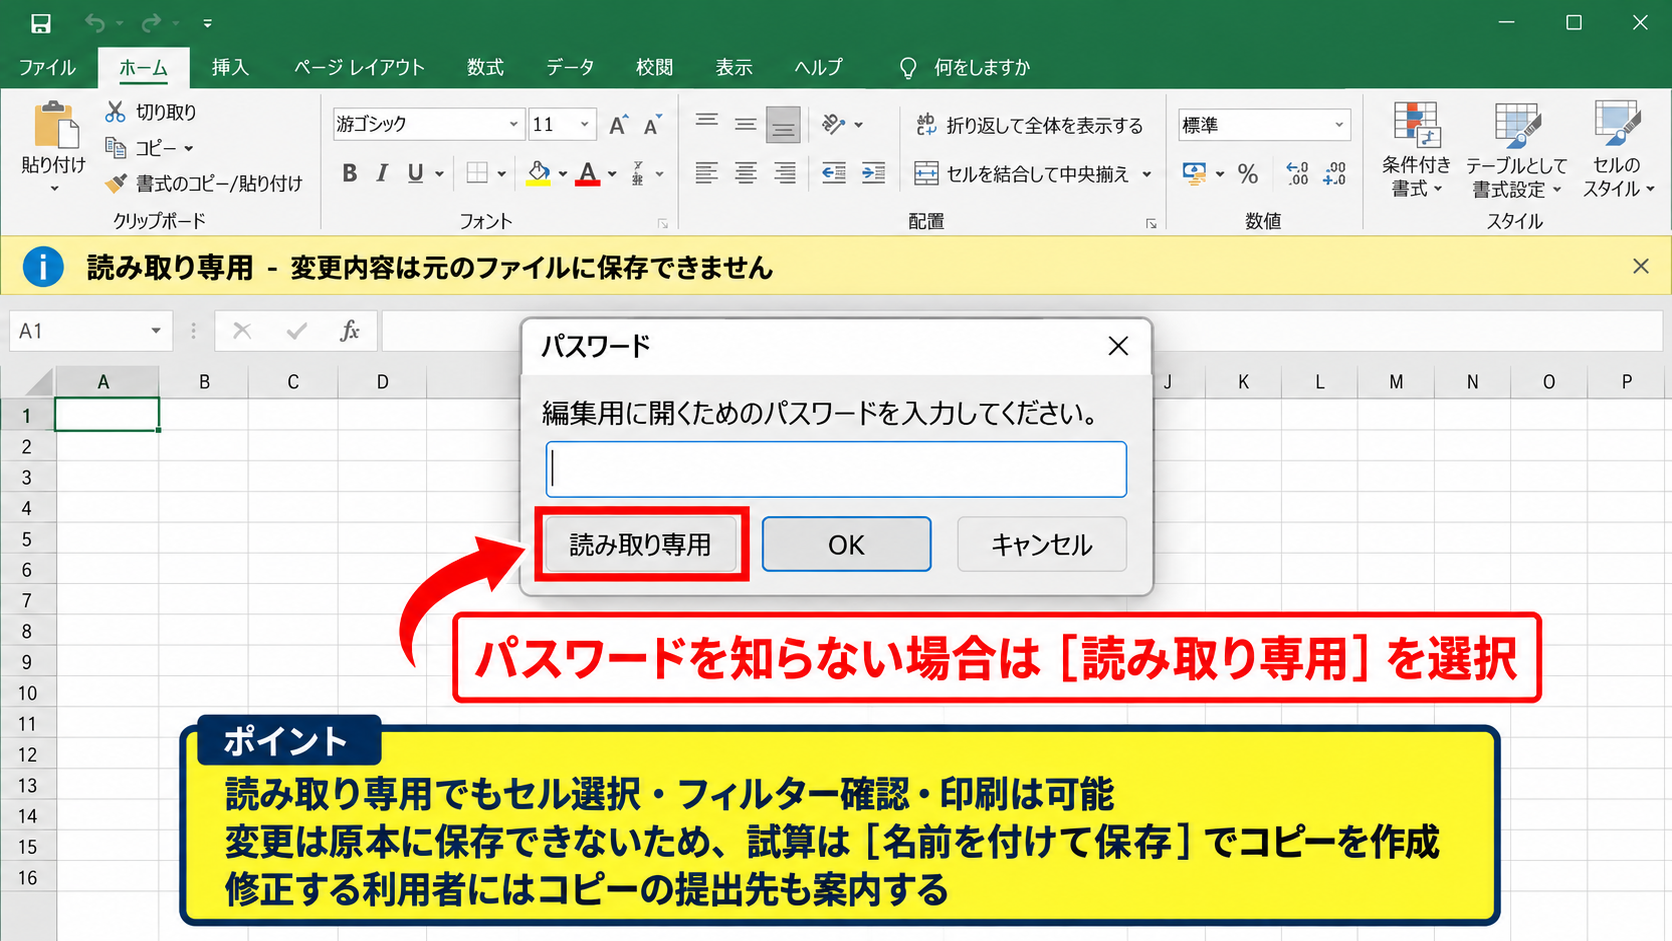
Task: Center text horizontally
Action: click(746, 173)
